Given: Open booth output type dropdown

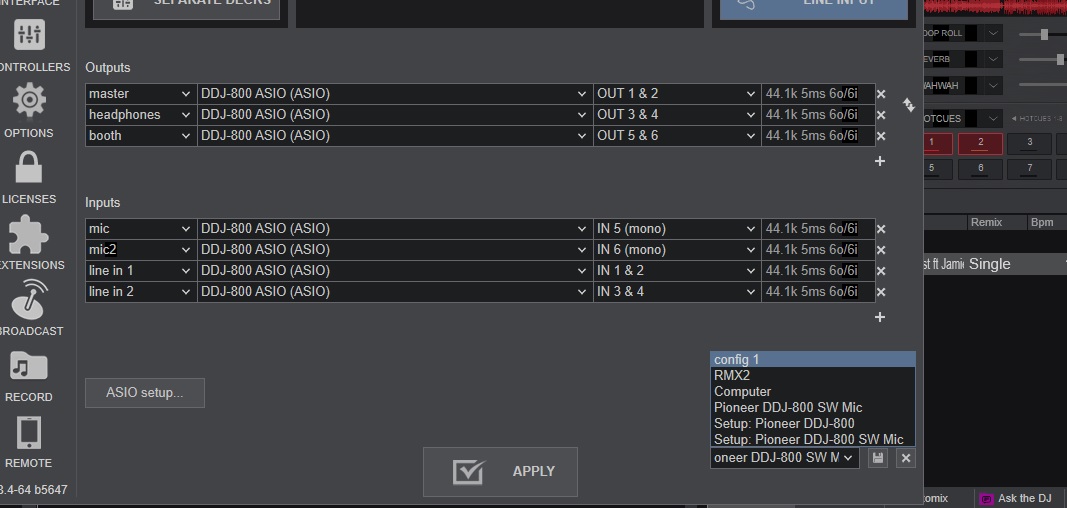Looking at the screenshot, I should tap(141, 136).
